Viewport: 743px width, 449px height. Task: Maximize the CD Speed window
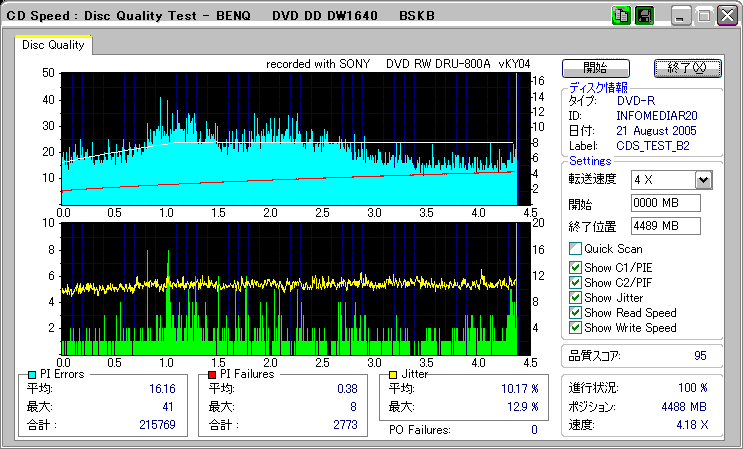point(703,16)
